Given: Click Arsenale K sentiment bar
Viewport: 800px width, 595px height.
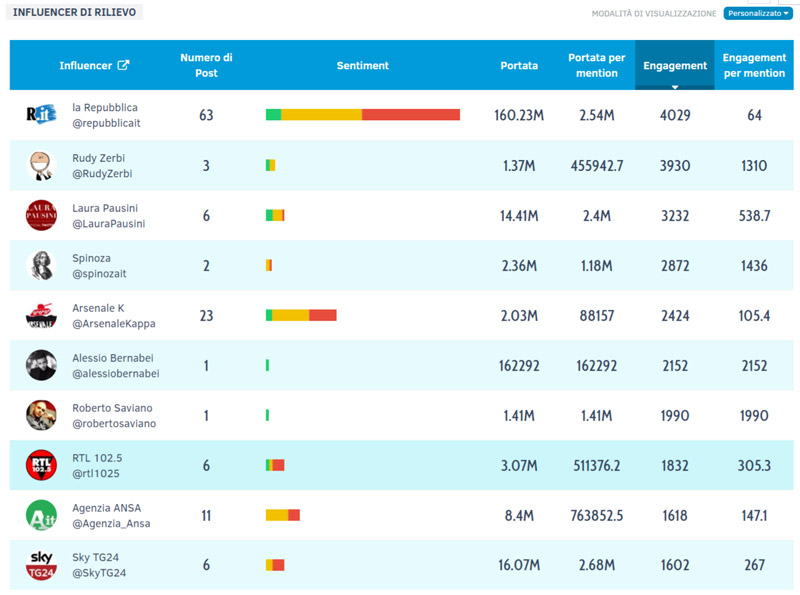Looking at the screenshot, I should click(301, 315).
